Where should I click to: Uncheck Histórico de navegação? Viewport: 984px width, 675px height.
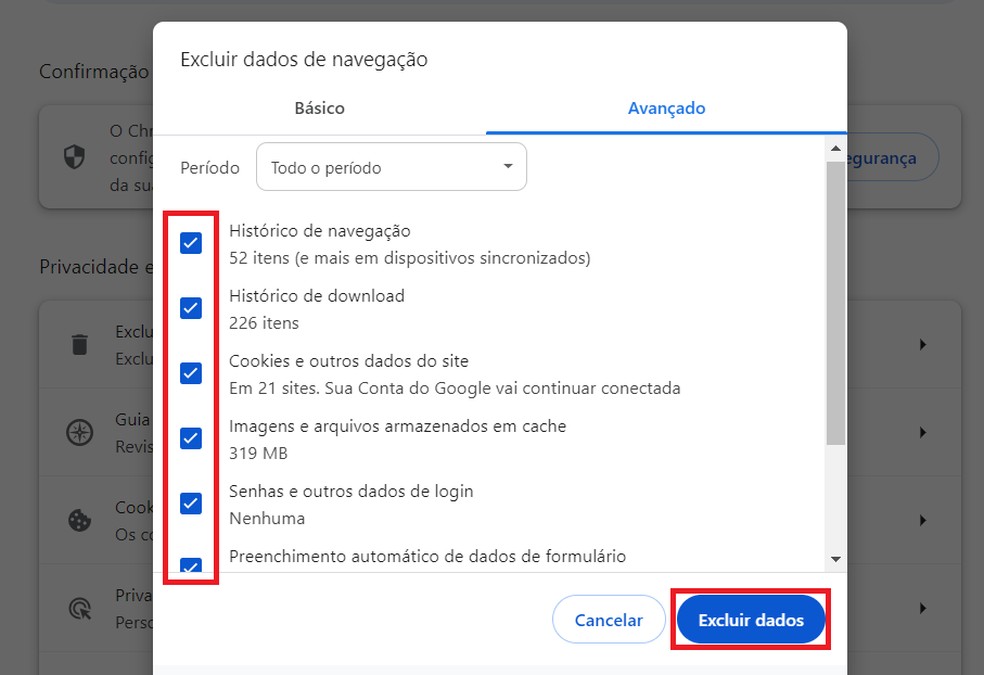[190, 242]
